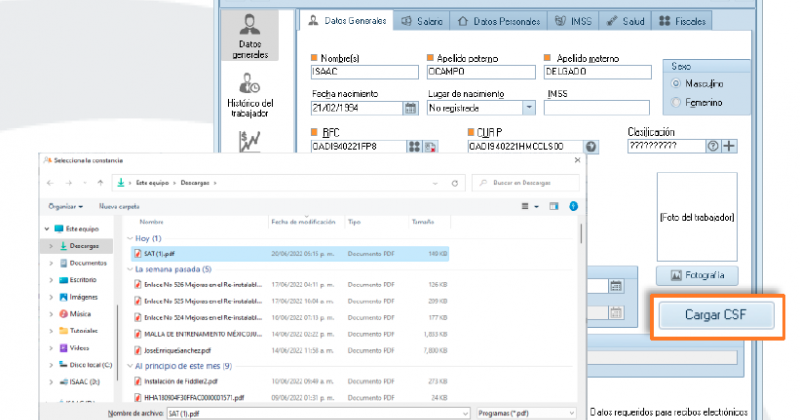Image resolution: width=800 pixels, height=420 pixels.
Task: Open the Organizar menu dropdown
Action: [65, 207]
